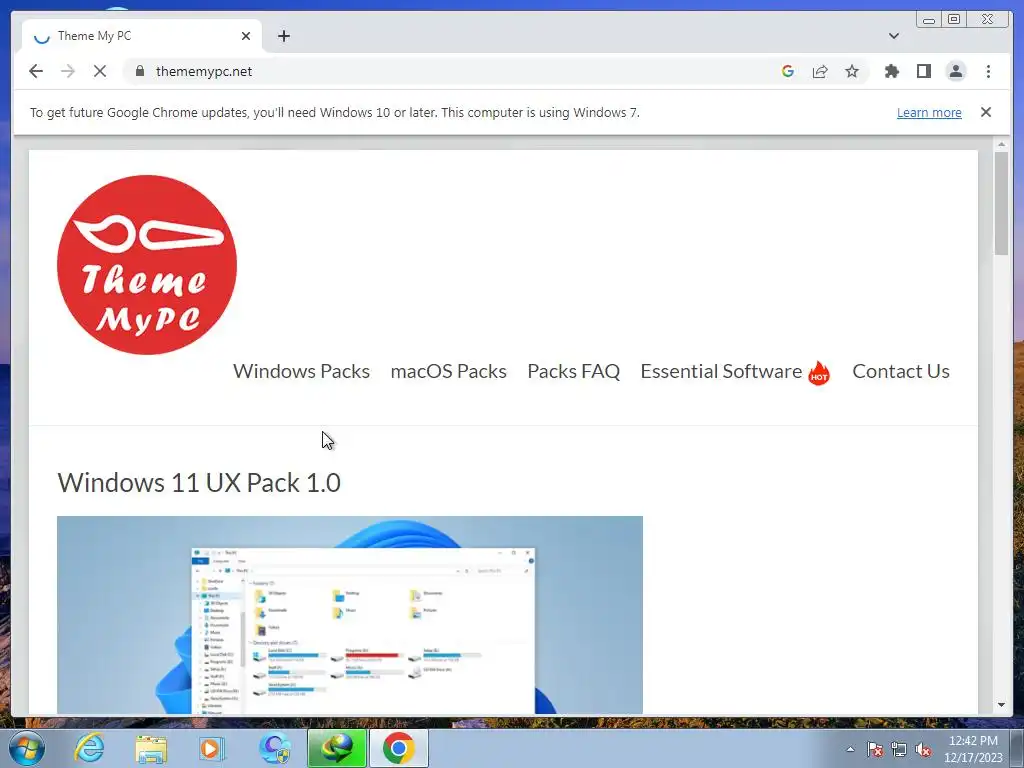Click the page scrollbar up arrow
Screen dimensions: 1024x768
point(1001,144)
